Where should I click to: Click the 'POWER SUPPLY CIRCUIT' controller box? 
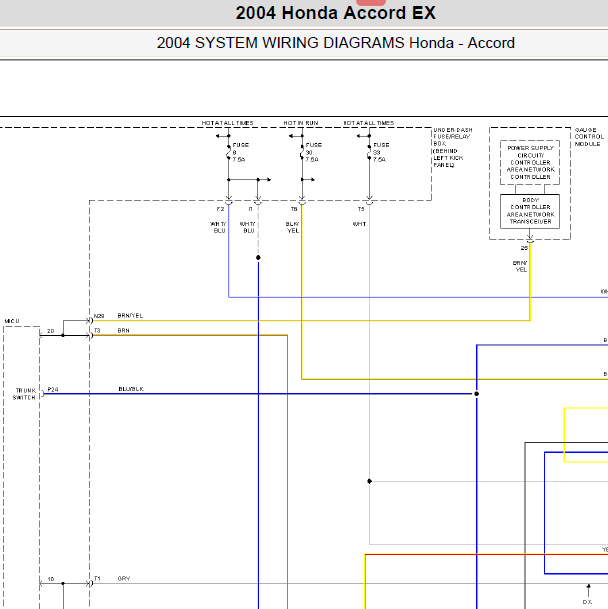[x=530, y=162]
